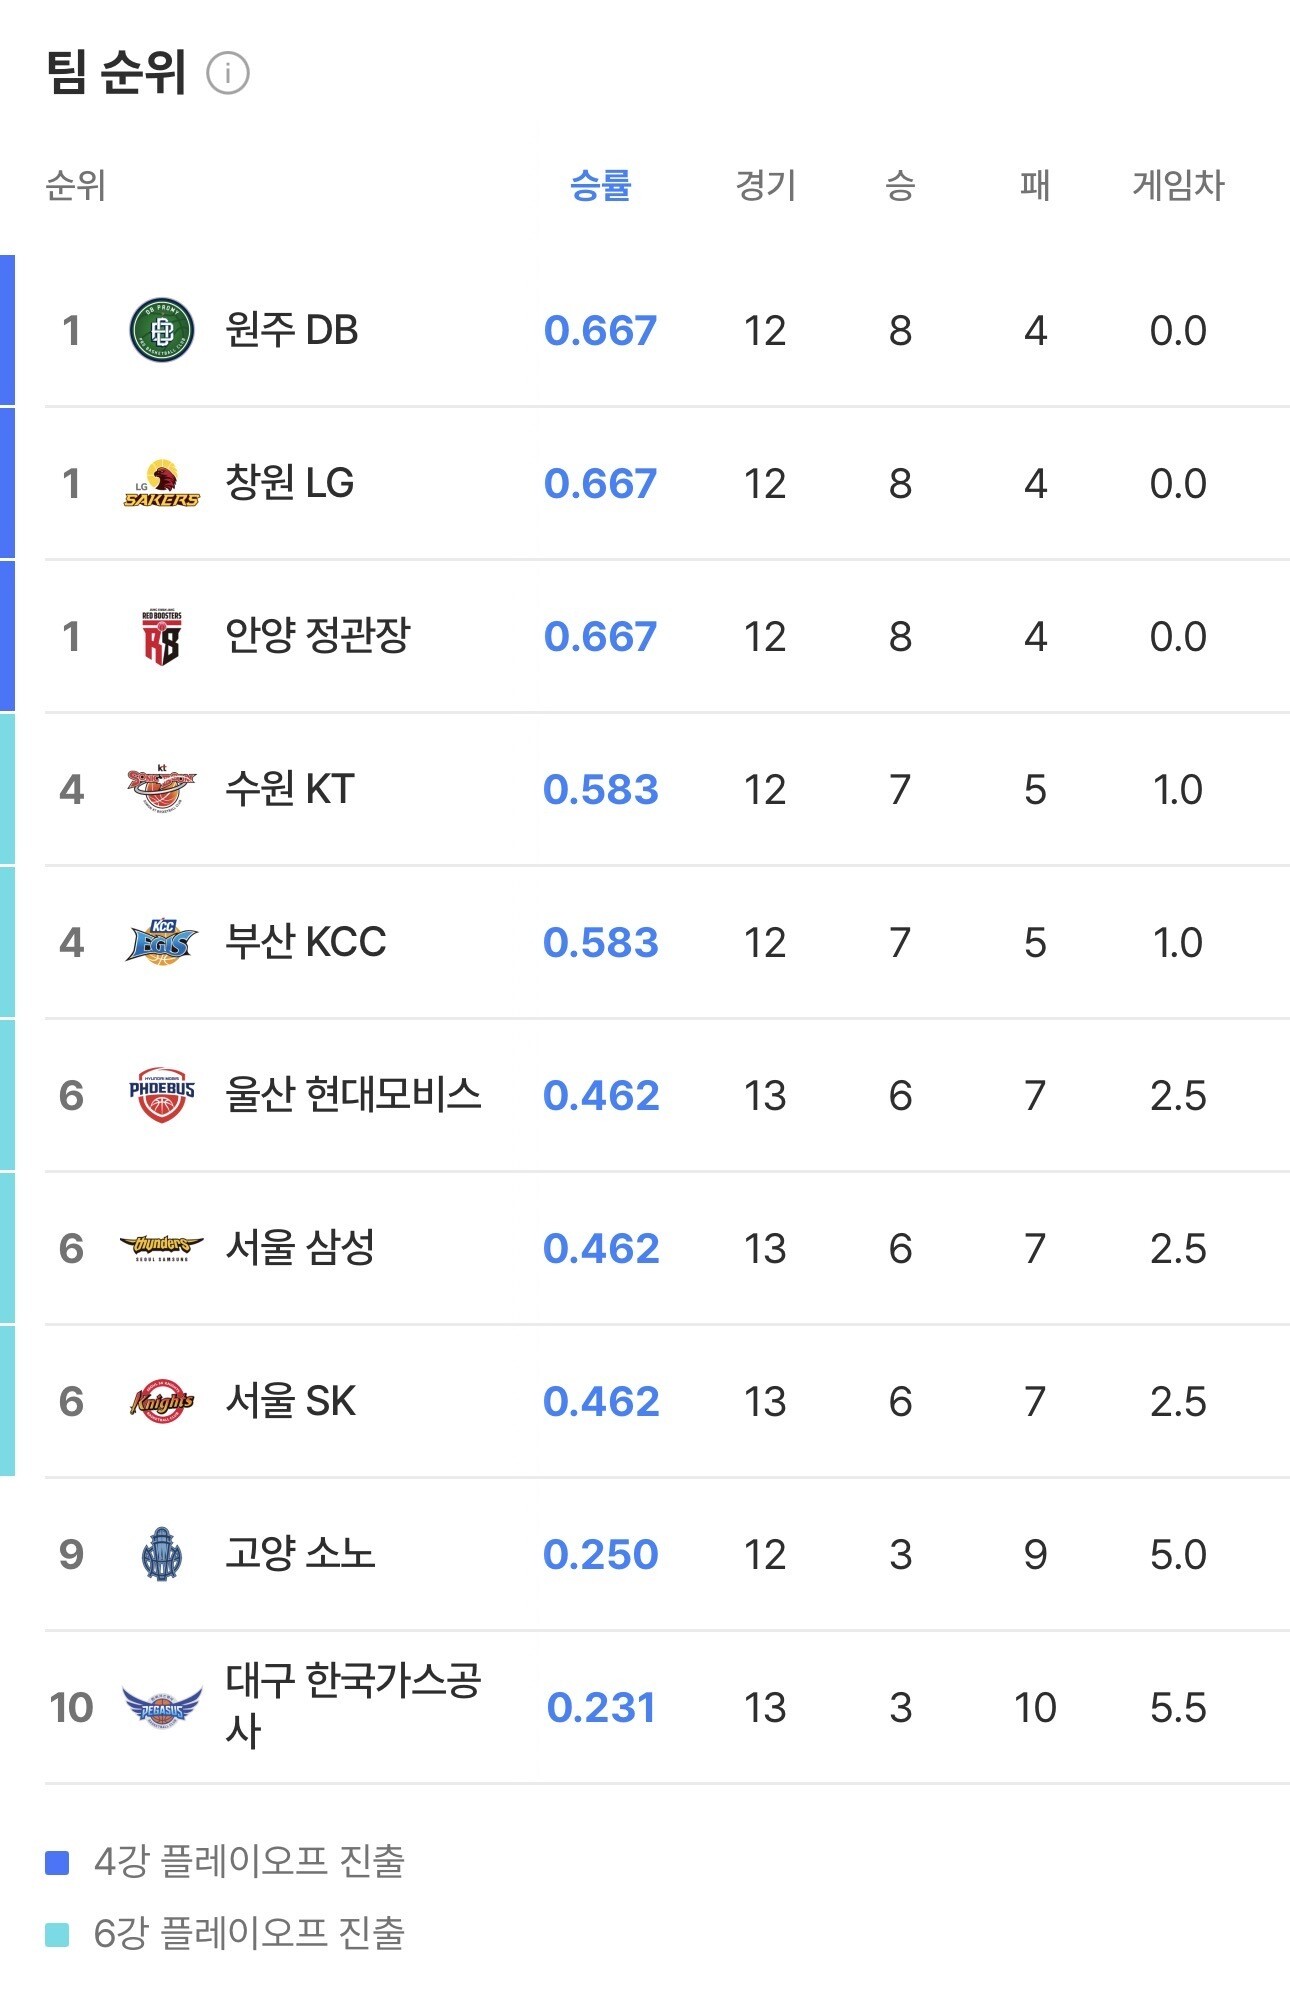The height and width of the screenshot is (1995, 1290).
Task: Select the 서울 삼성 Thunders logo
Action: pos(162,1248)
